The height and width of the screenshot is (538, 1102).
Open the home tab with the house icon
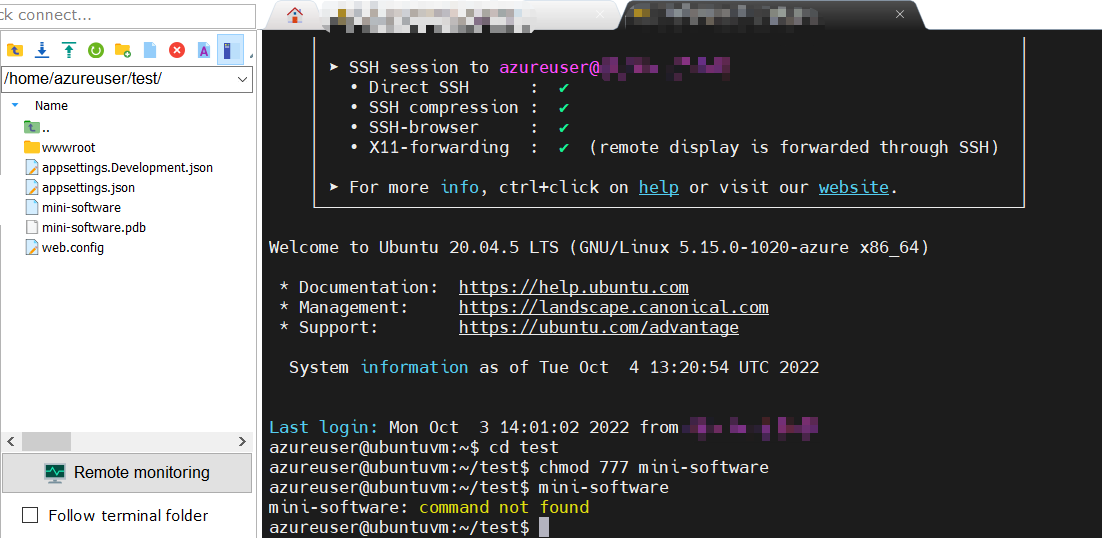[295, 15]
